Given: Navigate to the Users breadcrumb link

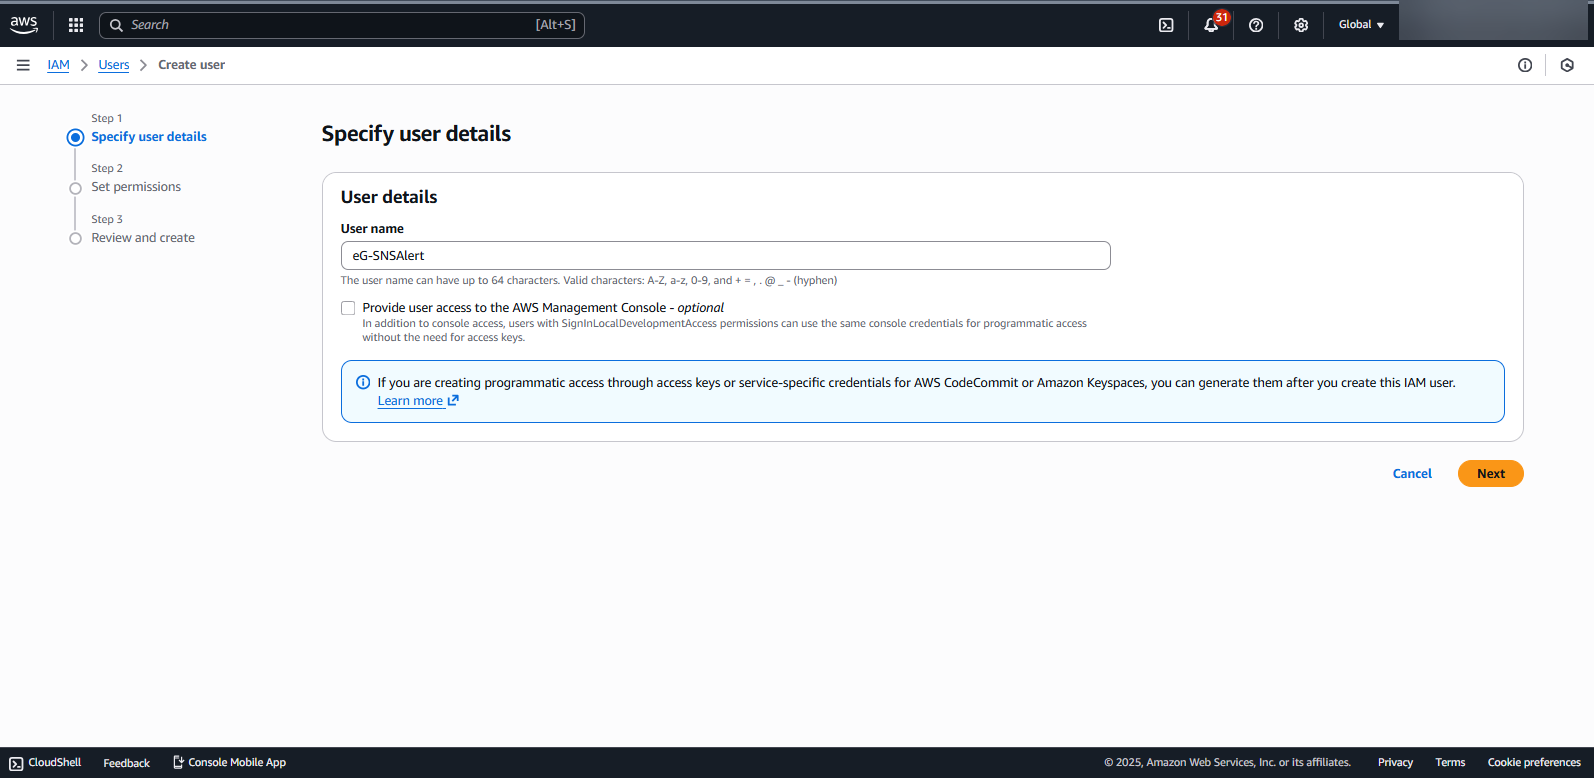Looking at the screenshot, I should (114, 65).
